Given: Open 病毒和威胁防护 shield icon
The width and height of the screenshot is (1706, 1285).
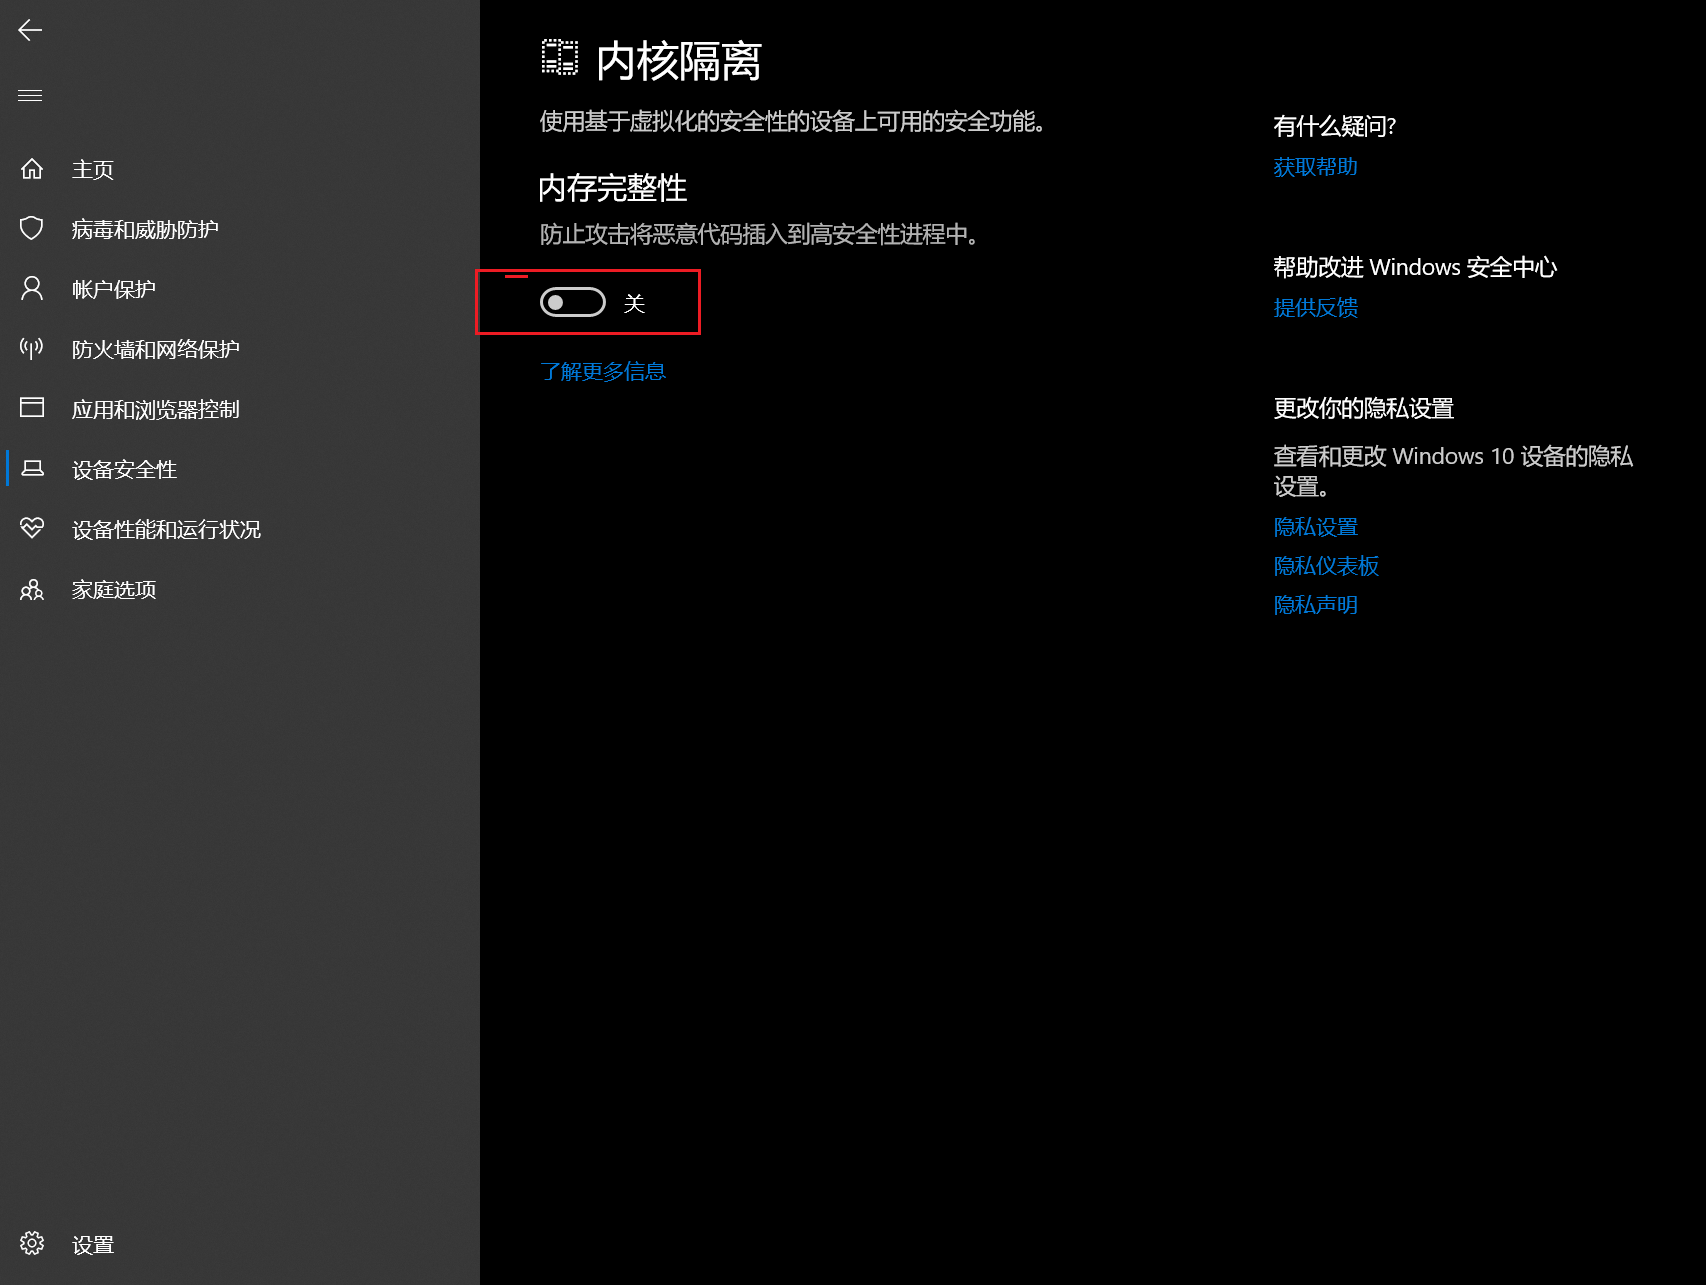Looking at the screenshot, I should pyautogui.click(x=31, y=228).
